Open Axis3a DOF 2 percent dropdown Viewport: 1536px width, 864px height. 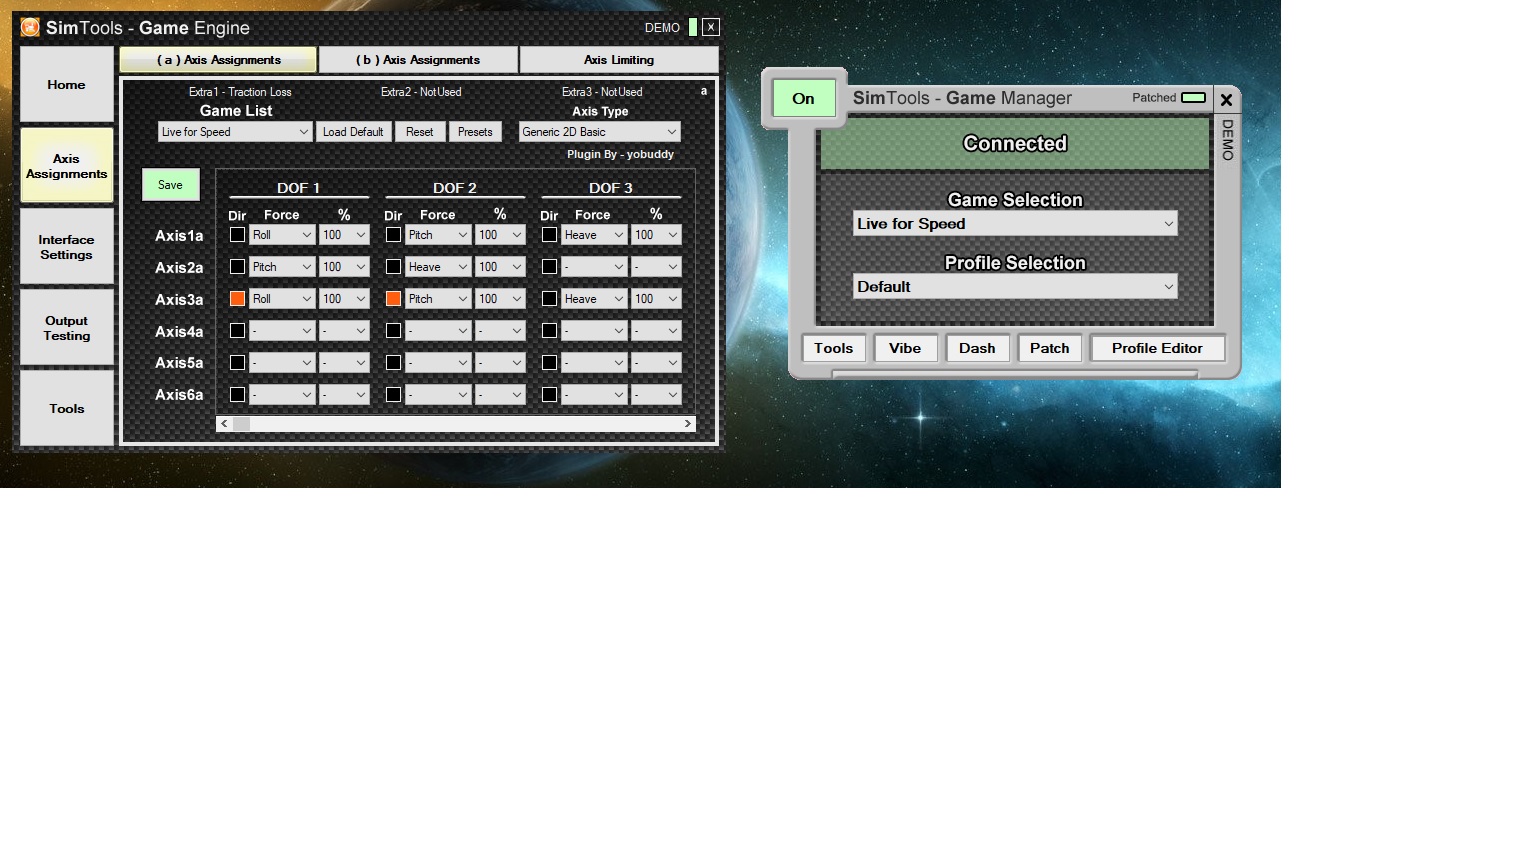pyautogui.click(x=500, y=299)
